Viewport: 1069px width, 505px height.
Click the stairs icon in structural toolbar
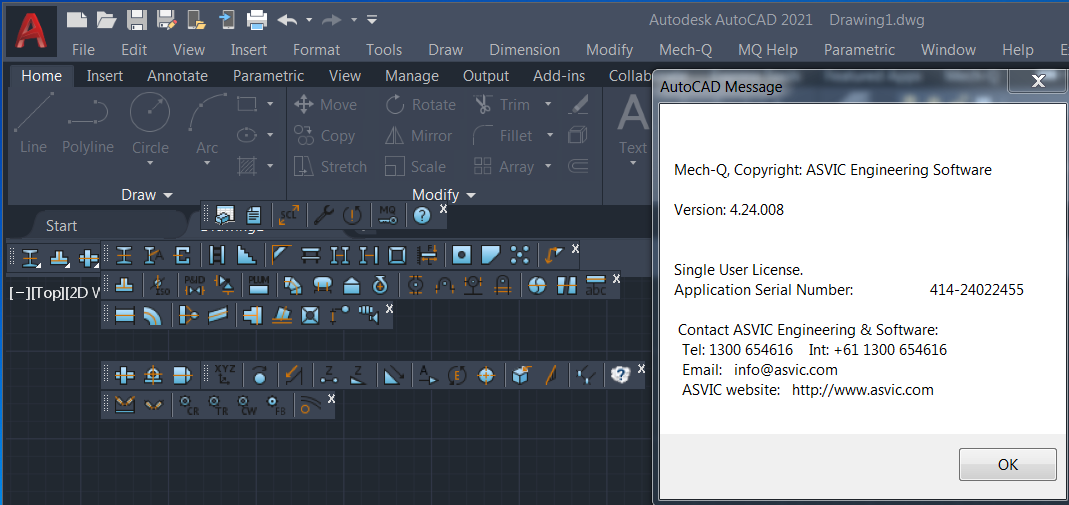(246, 255)
